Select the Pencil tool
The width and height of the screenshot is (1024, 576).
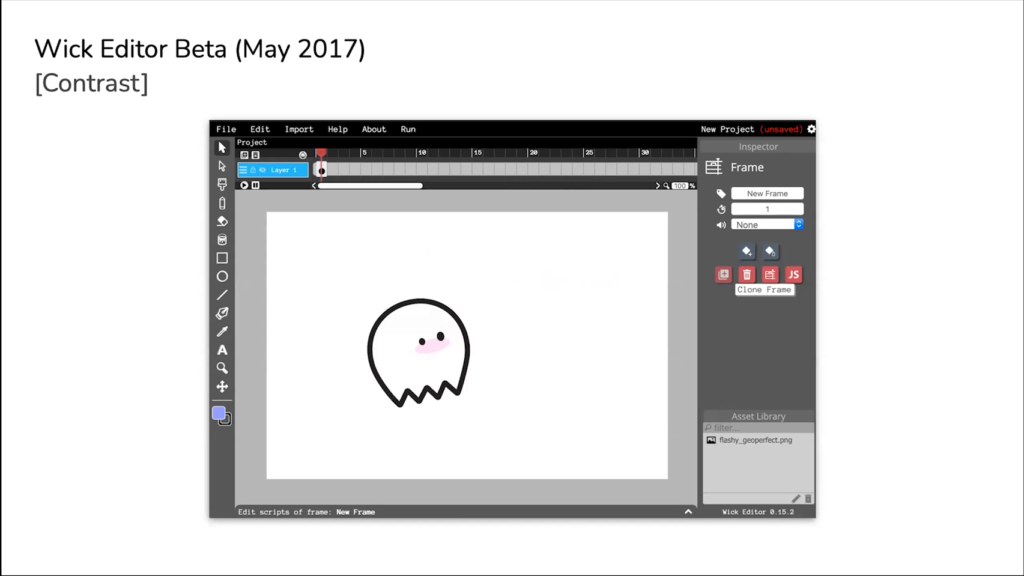click(222, 203)
